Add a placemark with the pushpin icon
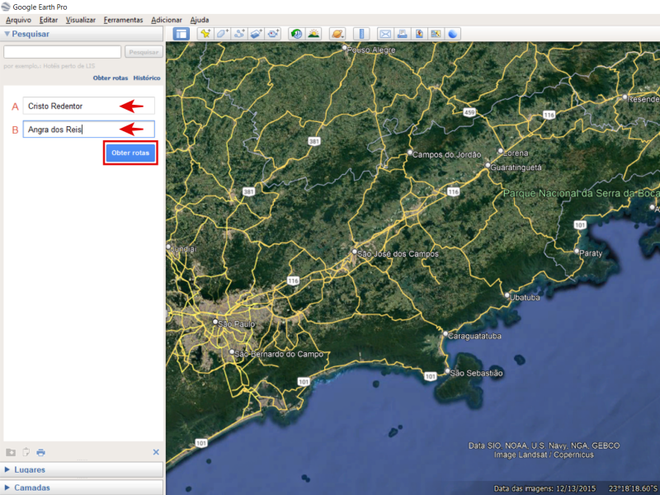 point(205,34)
